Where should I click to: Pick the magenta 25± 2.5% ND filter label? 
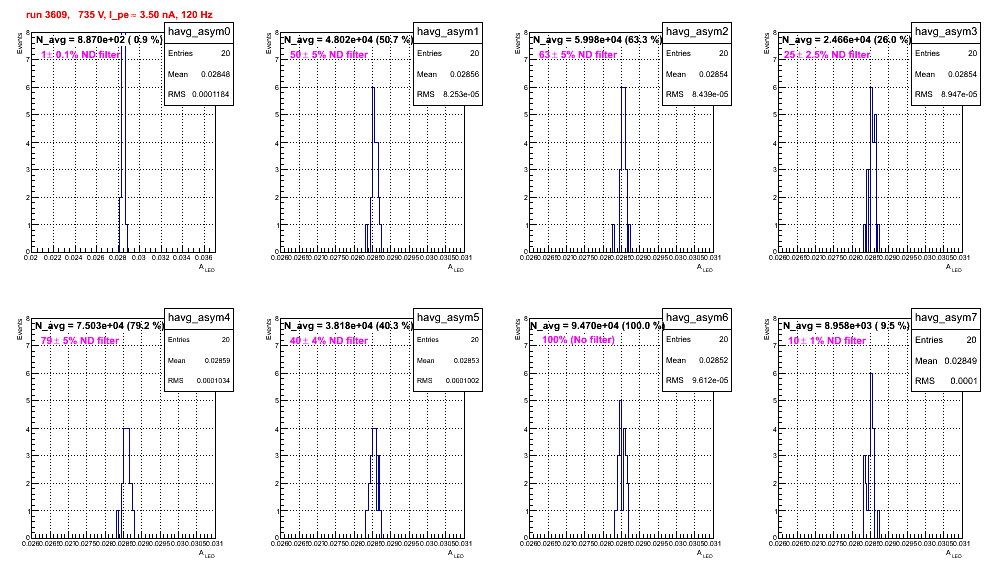tap(827, 55)
